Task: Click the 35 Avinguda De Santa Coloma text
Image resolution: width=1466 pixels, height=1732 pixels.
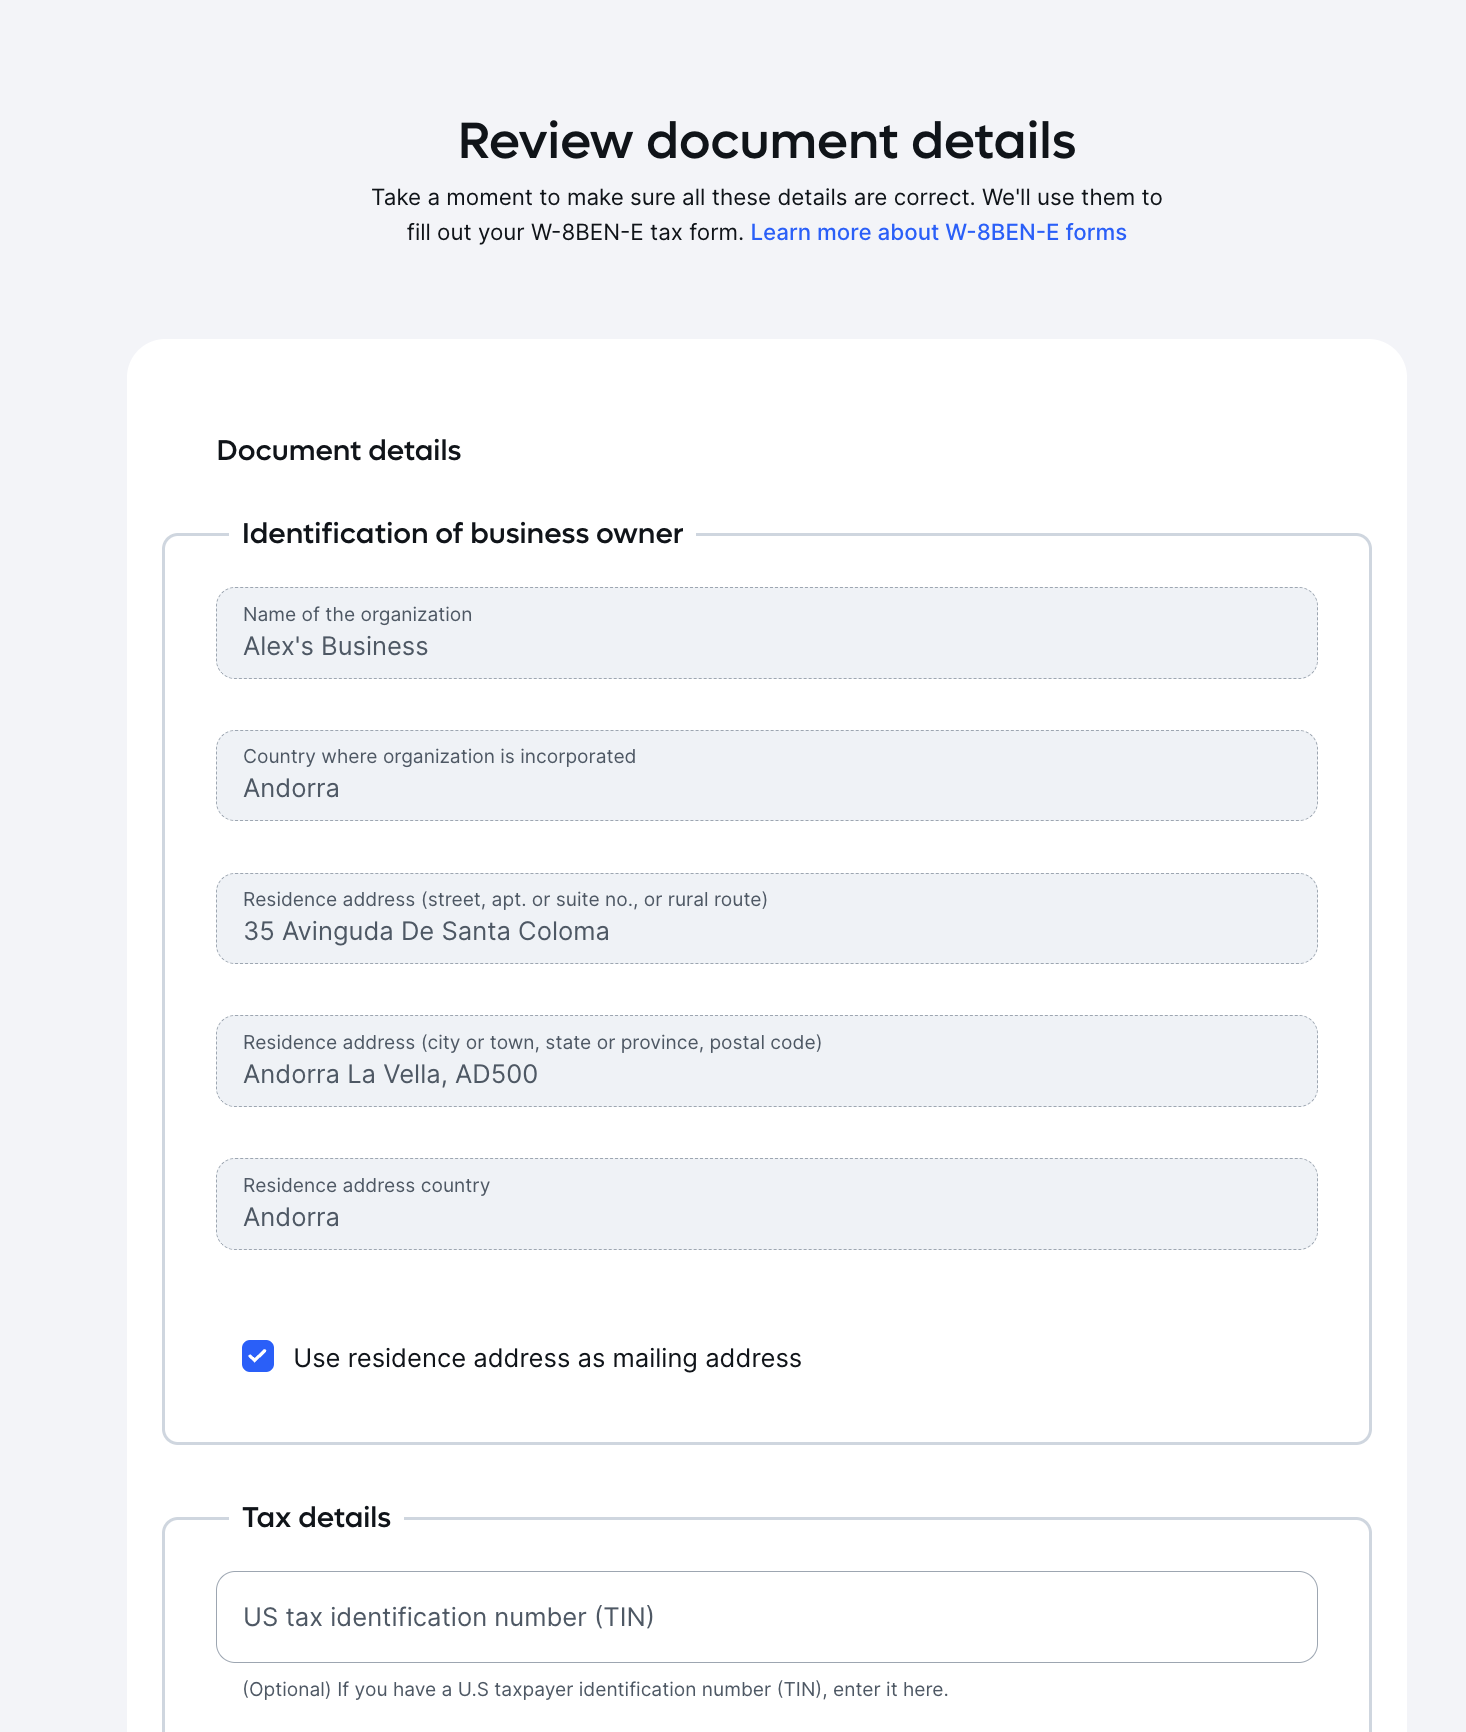Action: pyautogui.click(x=426, y=932)
